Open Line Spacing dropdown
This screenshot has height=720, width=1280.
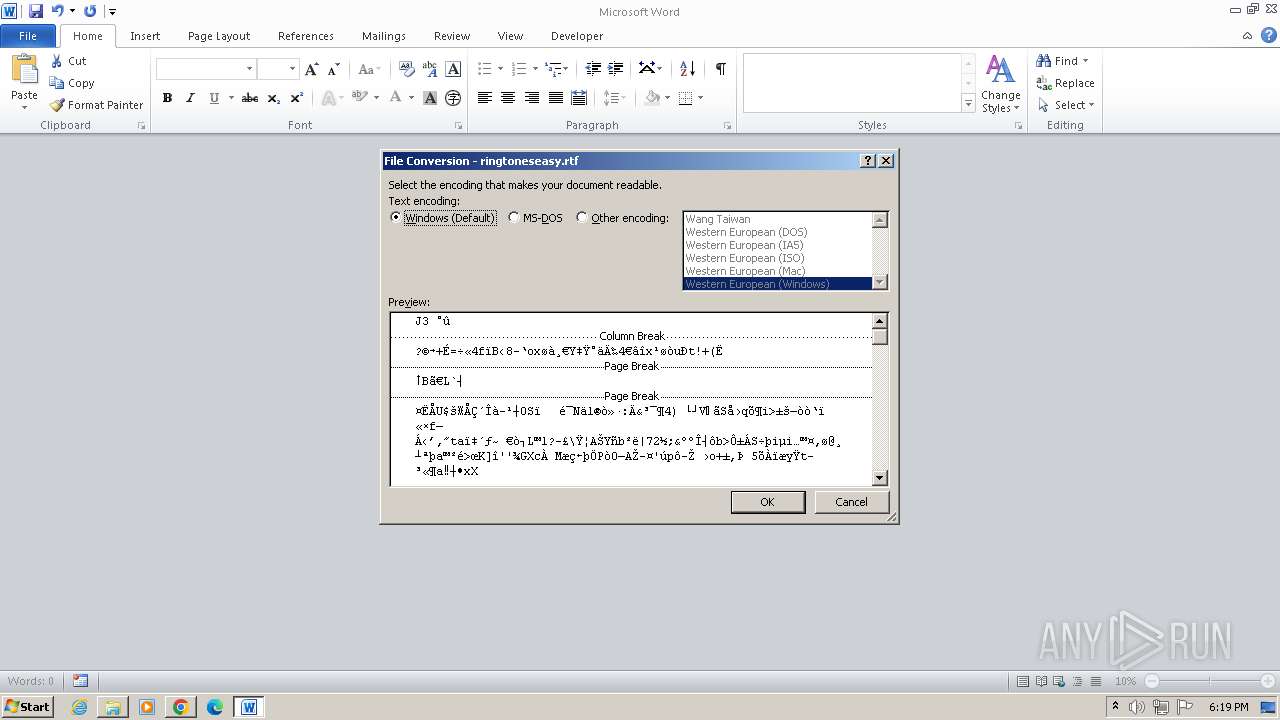click(615, 98)
